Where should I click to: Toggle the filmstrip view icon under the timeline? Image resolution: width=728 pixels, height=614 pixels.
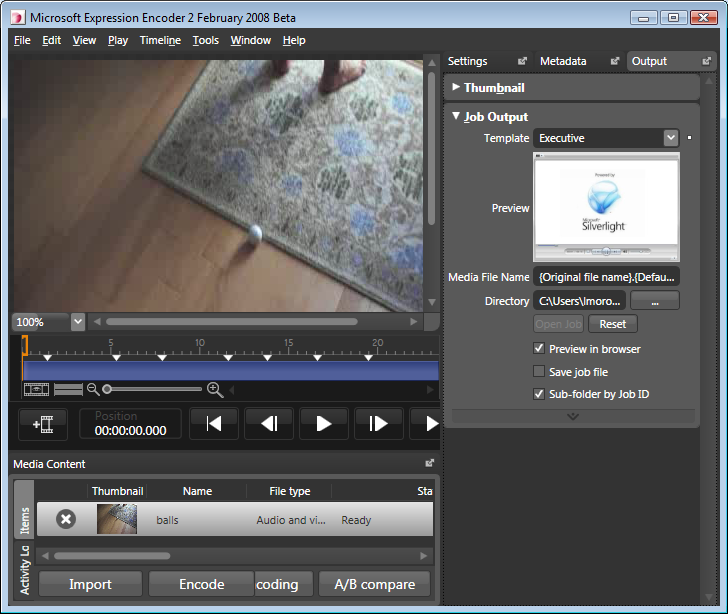click(x=37, y=389)
